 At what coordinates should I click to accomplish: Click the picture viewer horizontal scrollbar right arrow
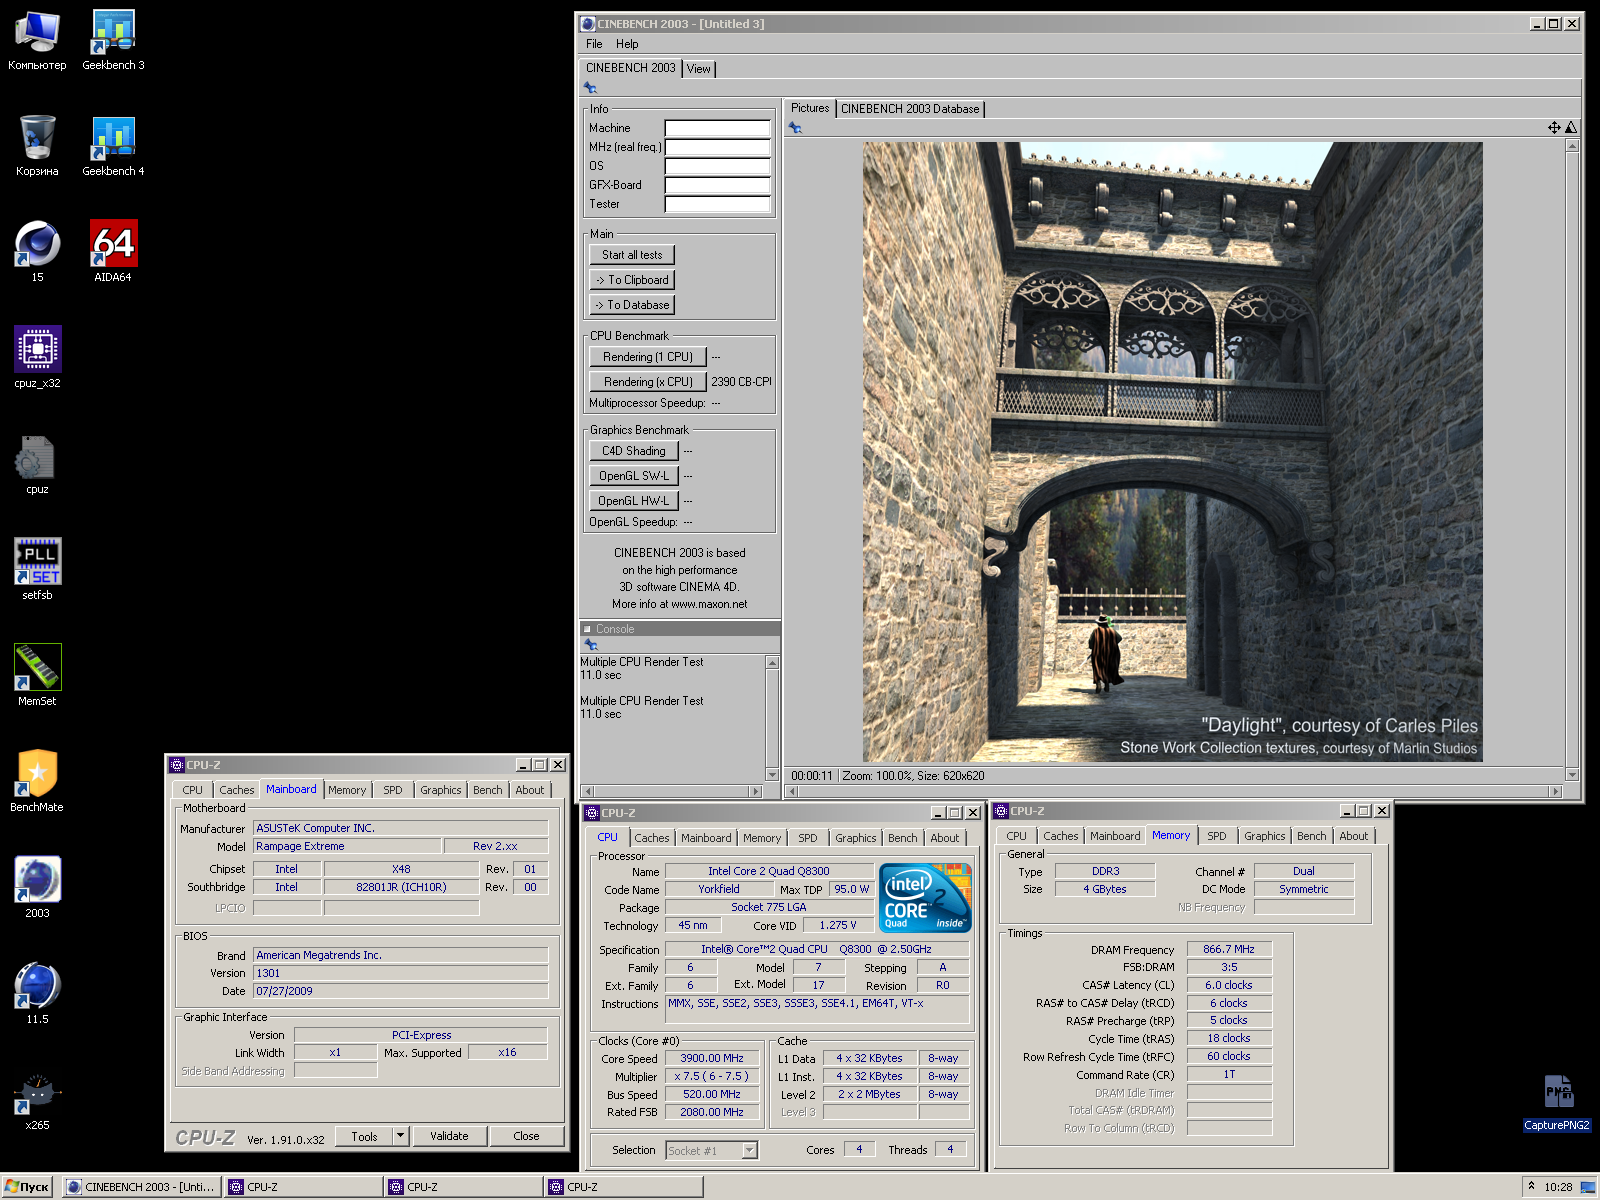(x=1555, y=791)
